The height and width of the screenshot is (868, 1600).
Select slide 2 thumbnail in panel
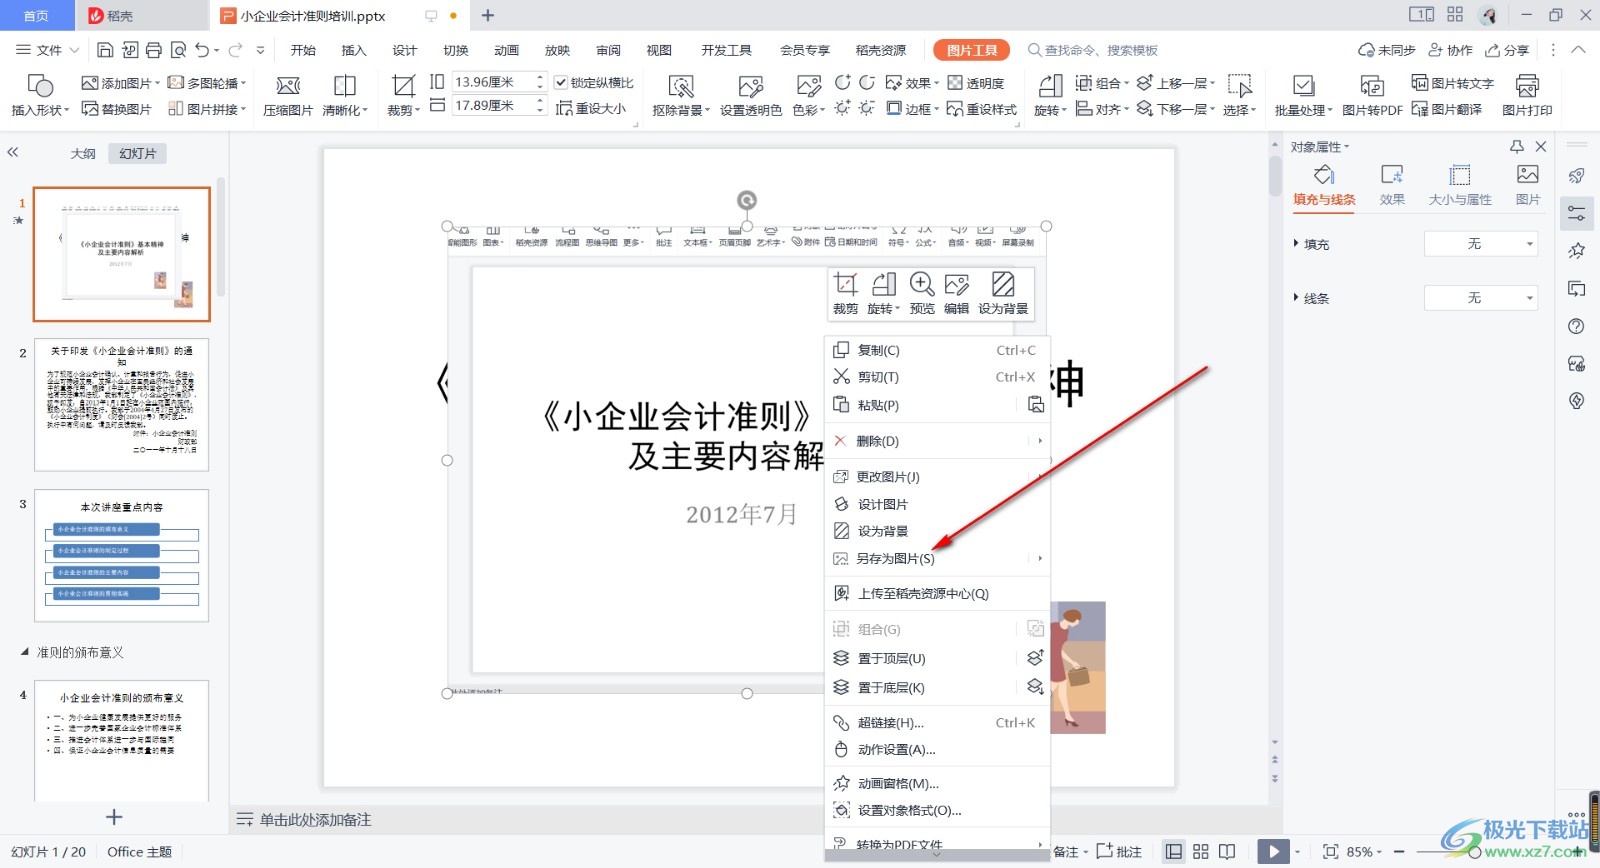[x=122, y=404]
